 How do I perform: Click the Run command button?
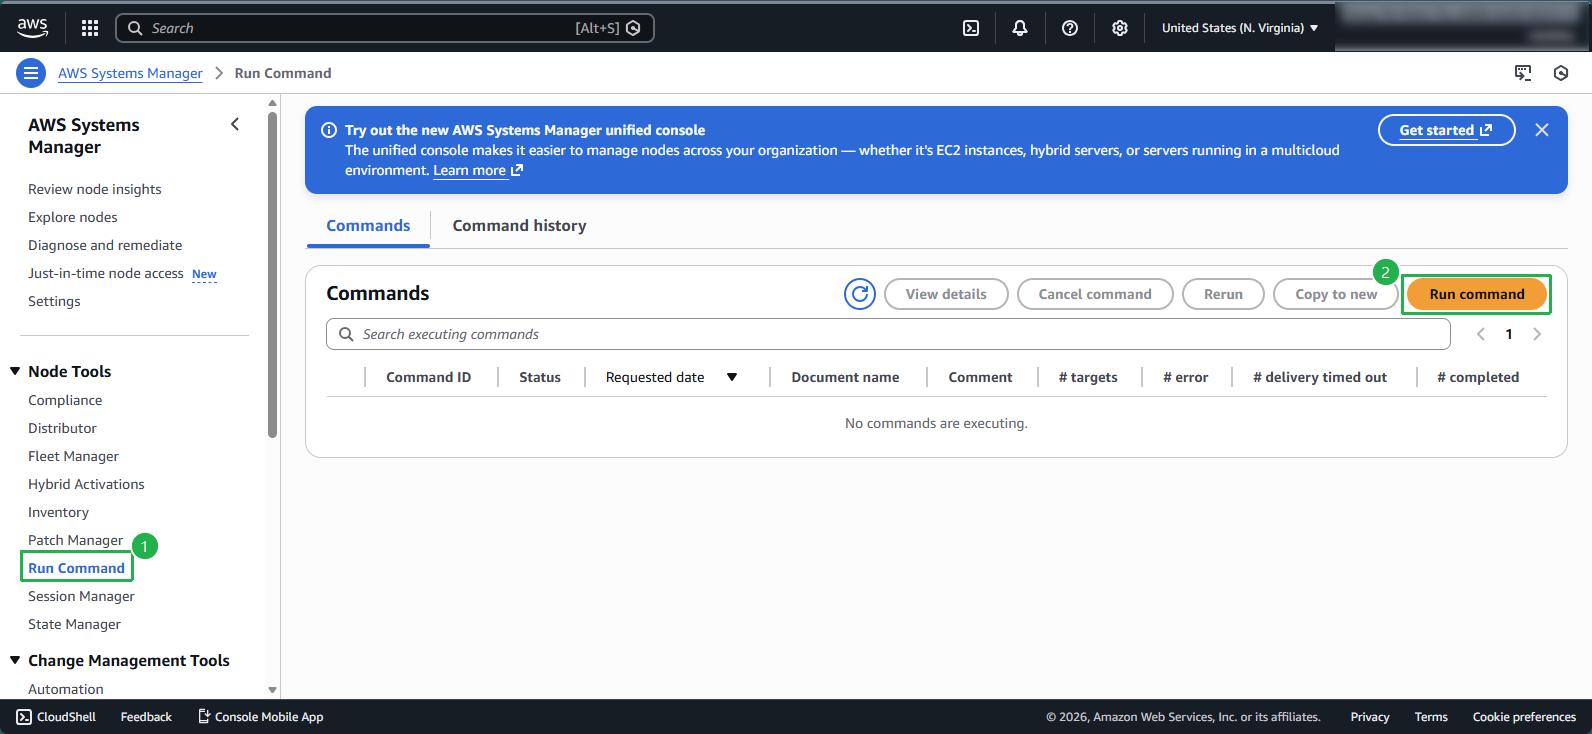1477,294
